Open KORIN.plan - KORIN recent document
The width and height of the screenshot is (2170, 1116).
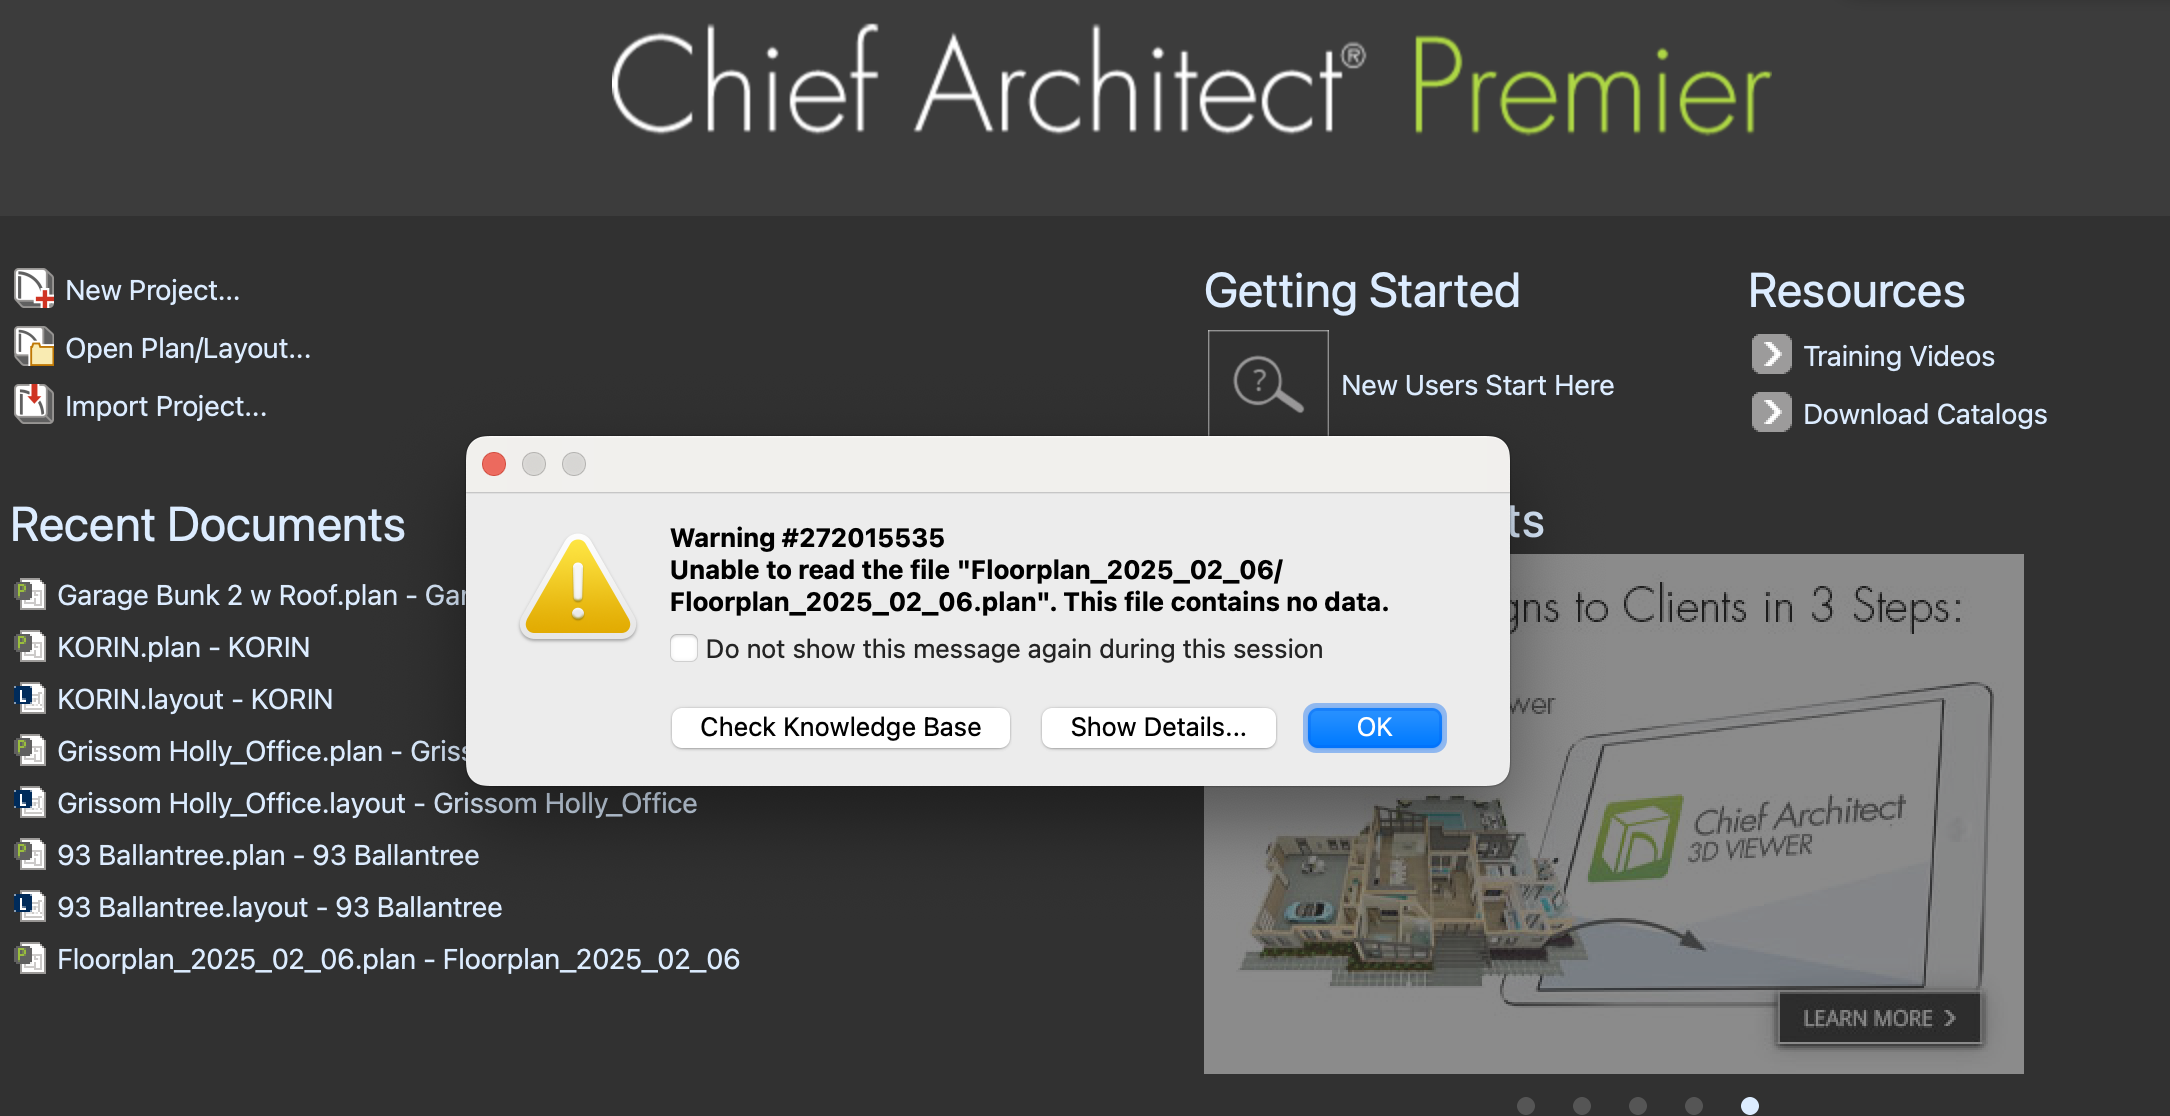[184, 647]
